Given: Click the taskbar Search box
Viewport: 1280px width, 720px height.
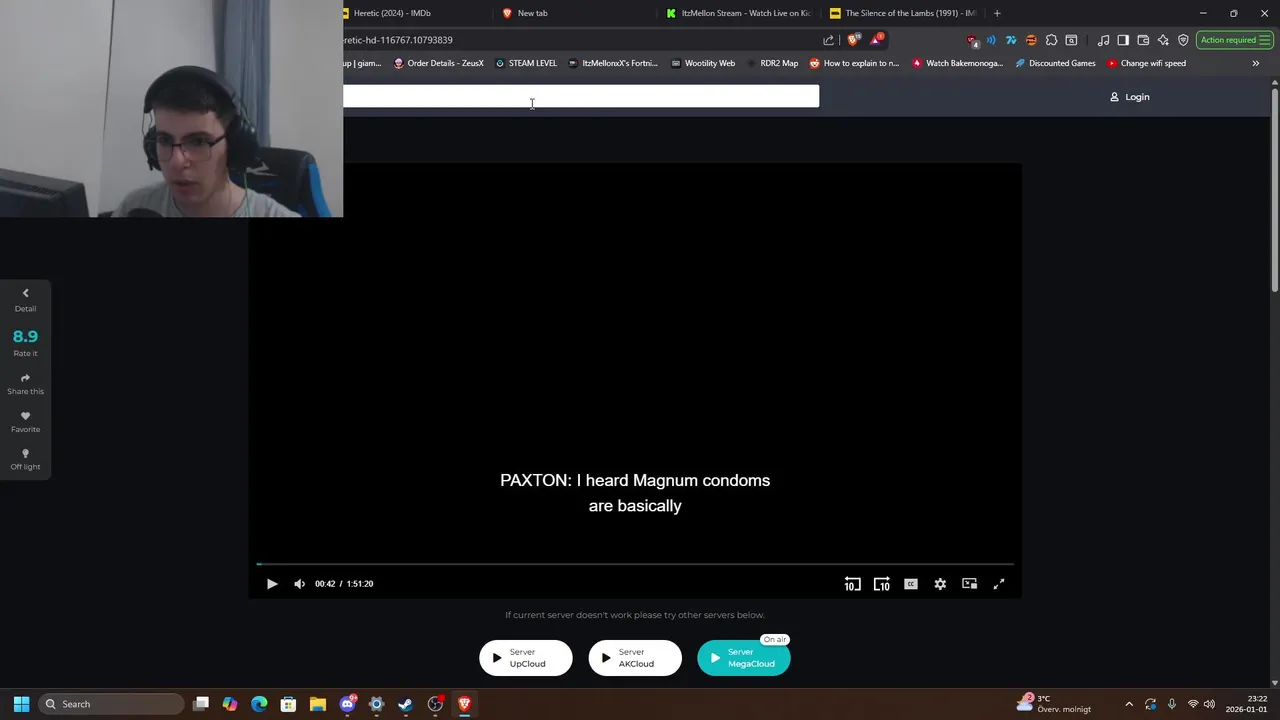Looking at the screenshot, I should point(112,704).
